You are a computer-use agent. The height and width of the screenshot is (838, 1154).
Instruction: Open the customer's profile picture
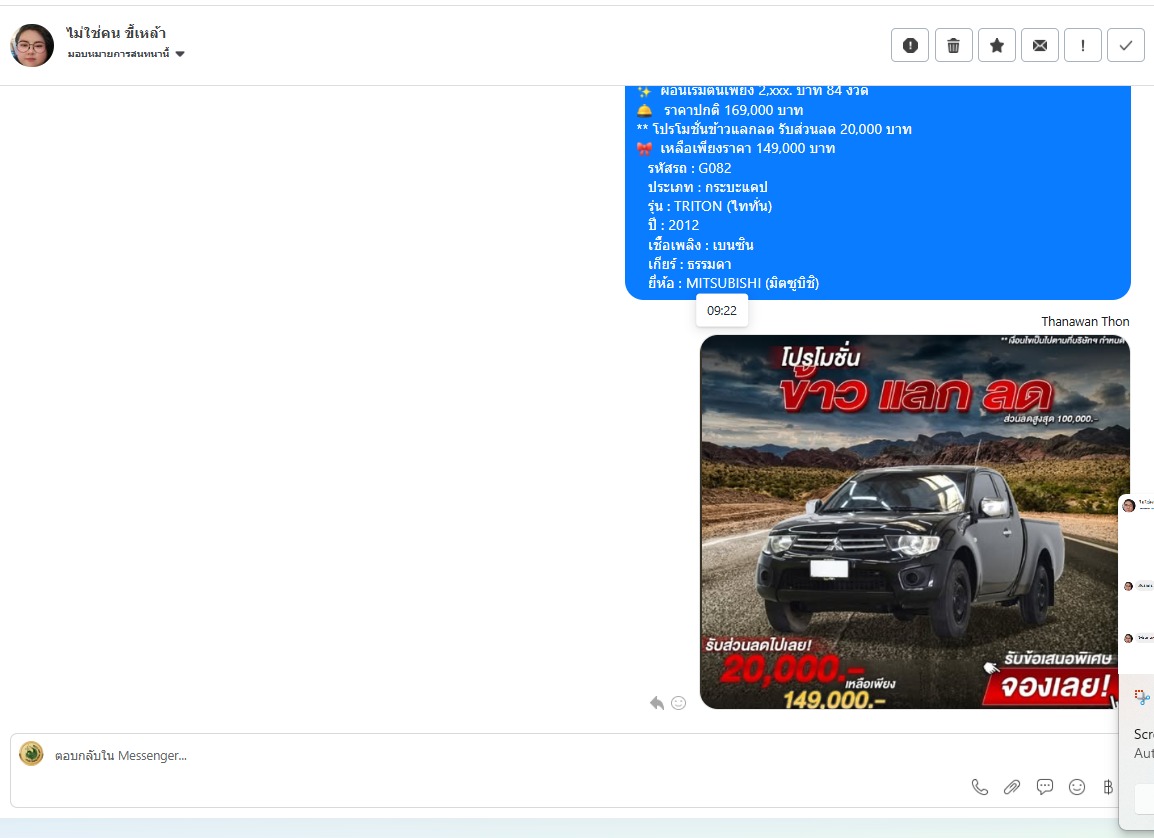32,46
